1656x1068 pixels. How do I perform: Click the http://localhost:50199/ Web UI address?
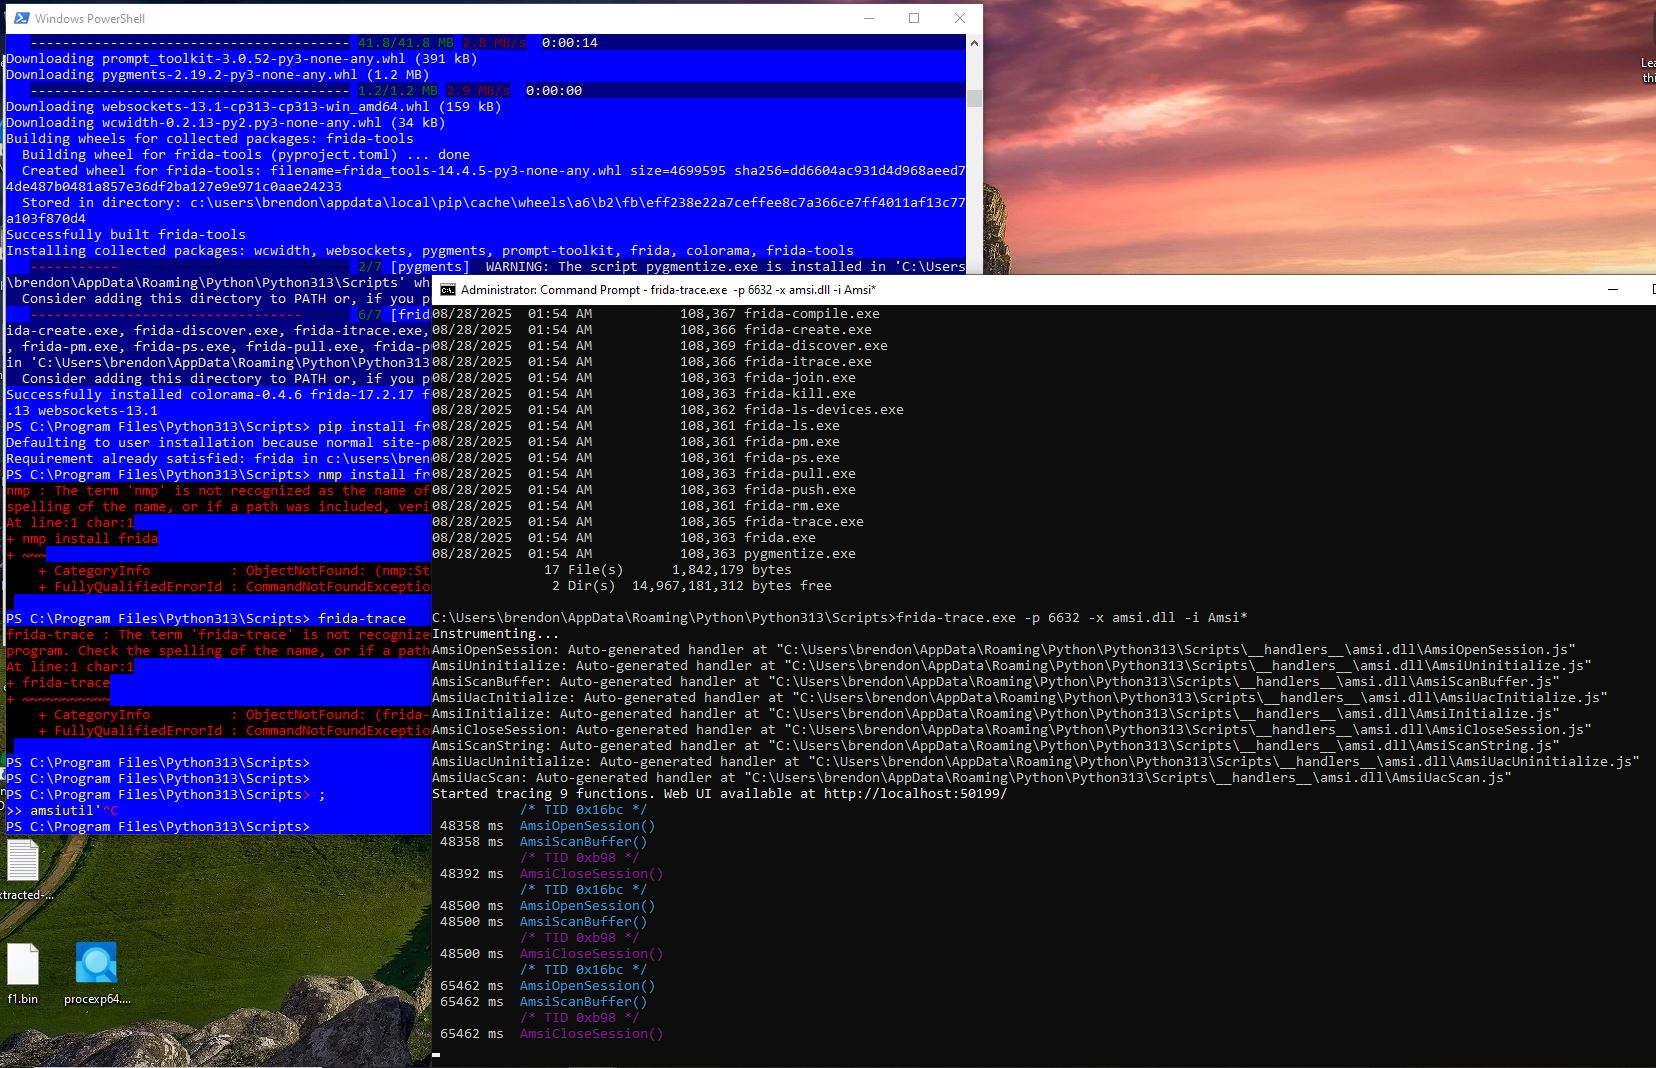point(915,794)
